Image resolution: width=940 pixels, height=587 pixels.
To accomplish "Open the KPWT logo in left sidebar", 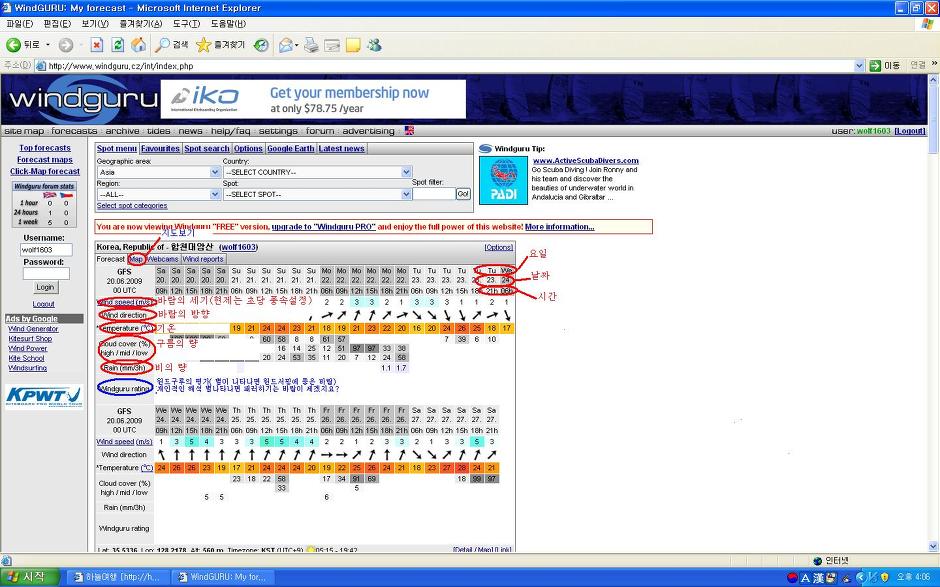I will 44,396.
